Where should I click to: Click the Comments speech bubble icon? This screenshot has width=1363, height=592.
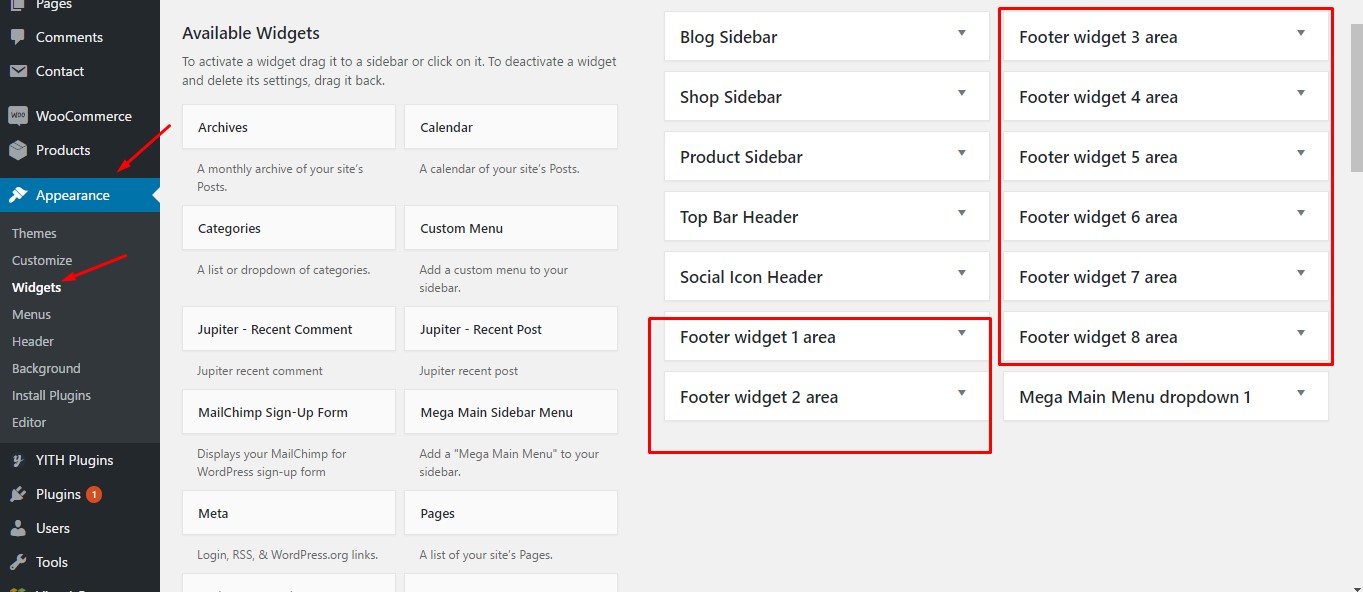(x=20, y=36)
